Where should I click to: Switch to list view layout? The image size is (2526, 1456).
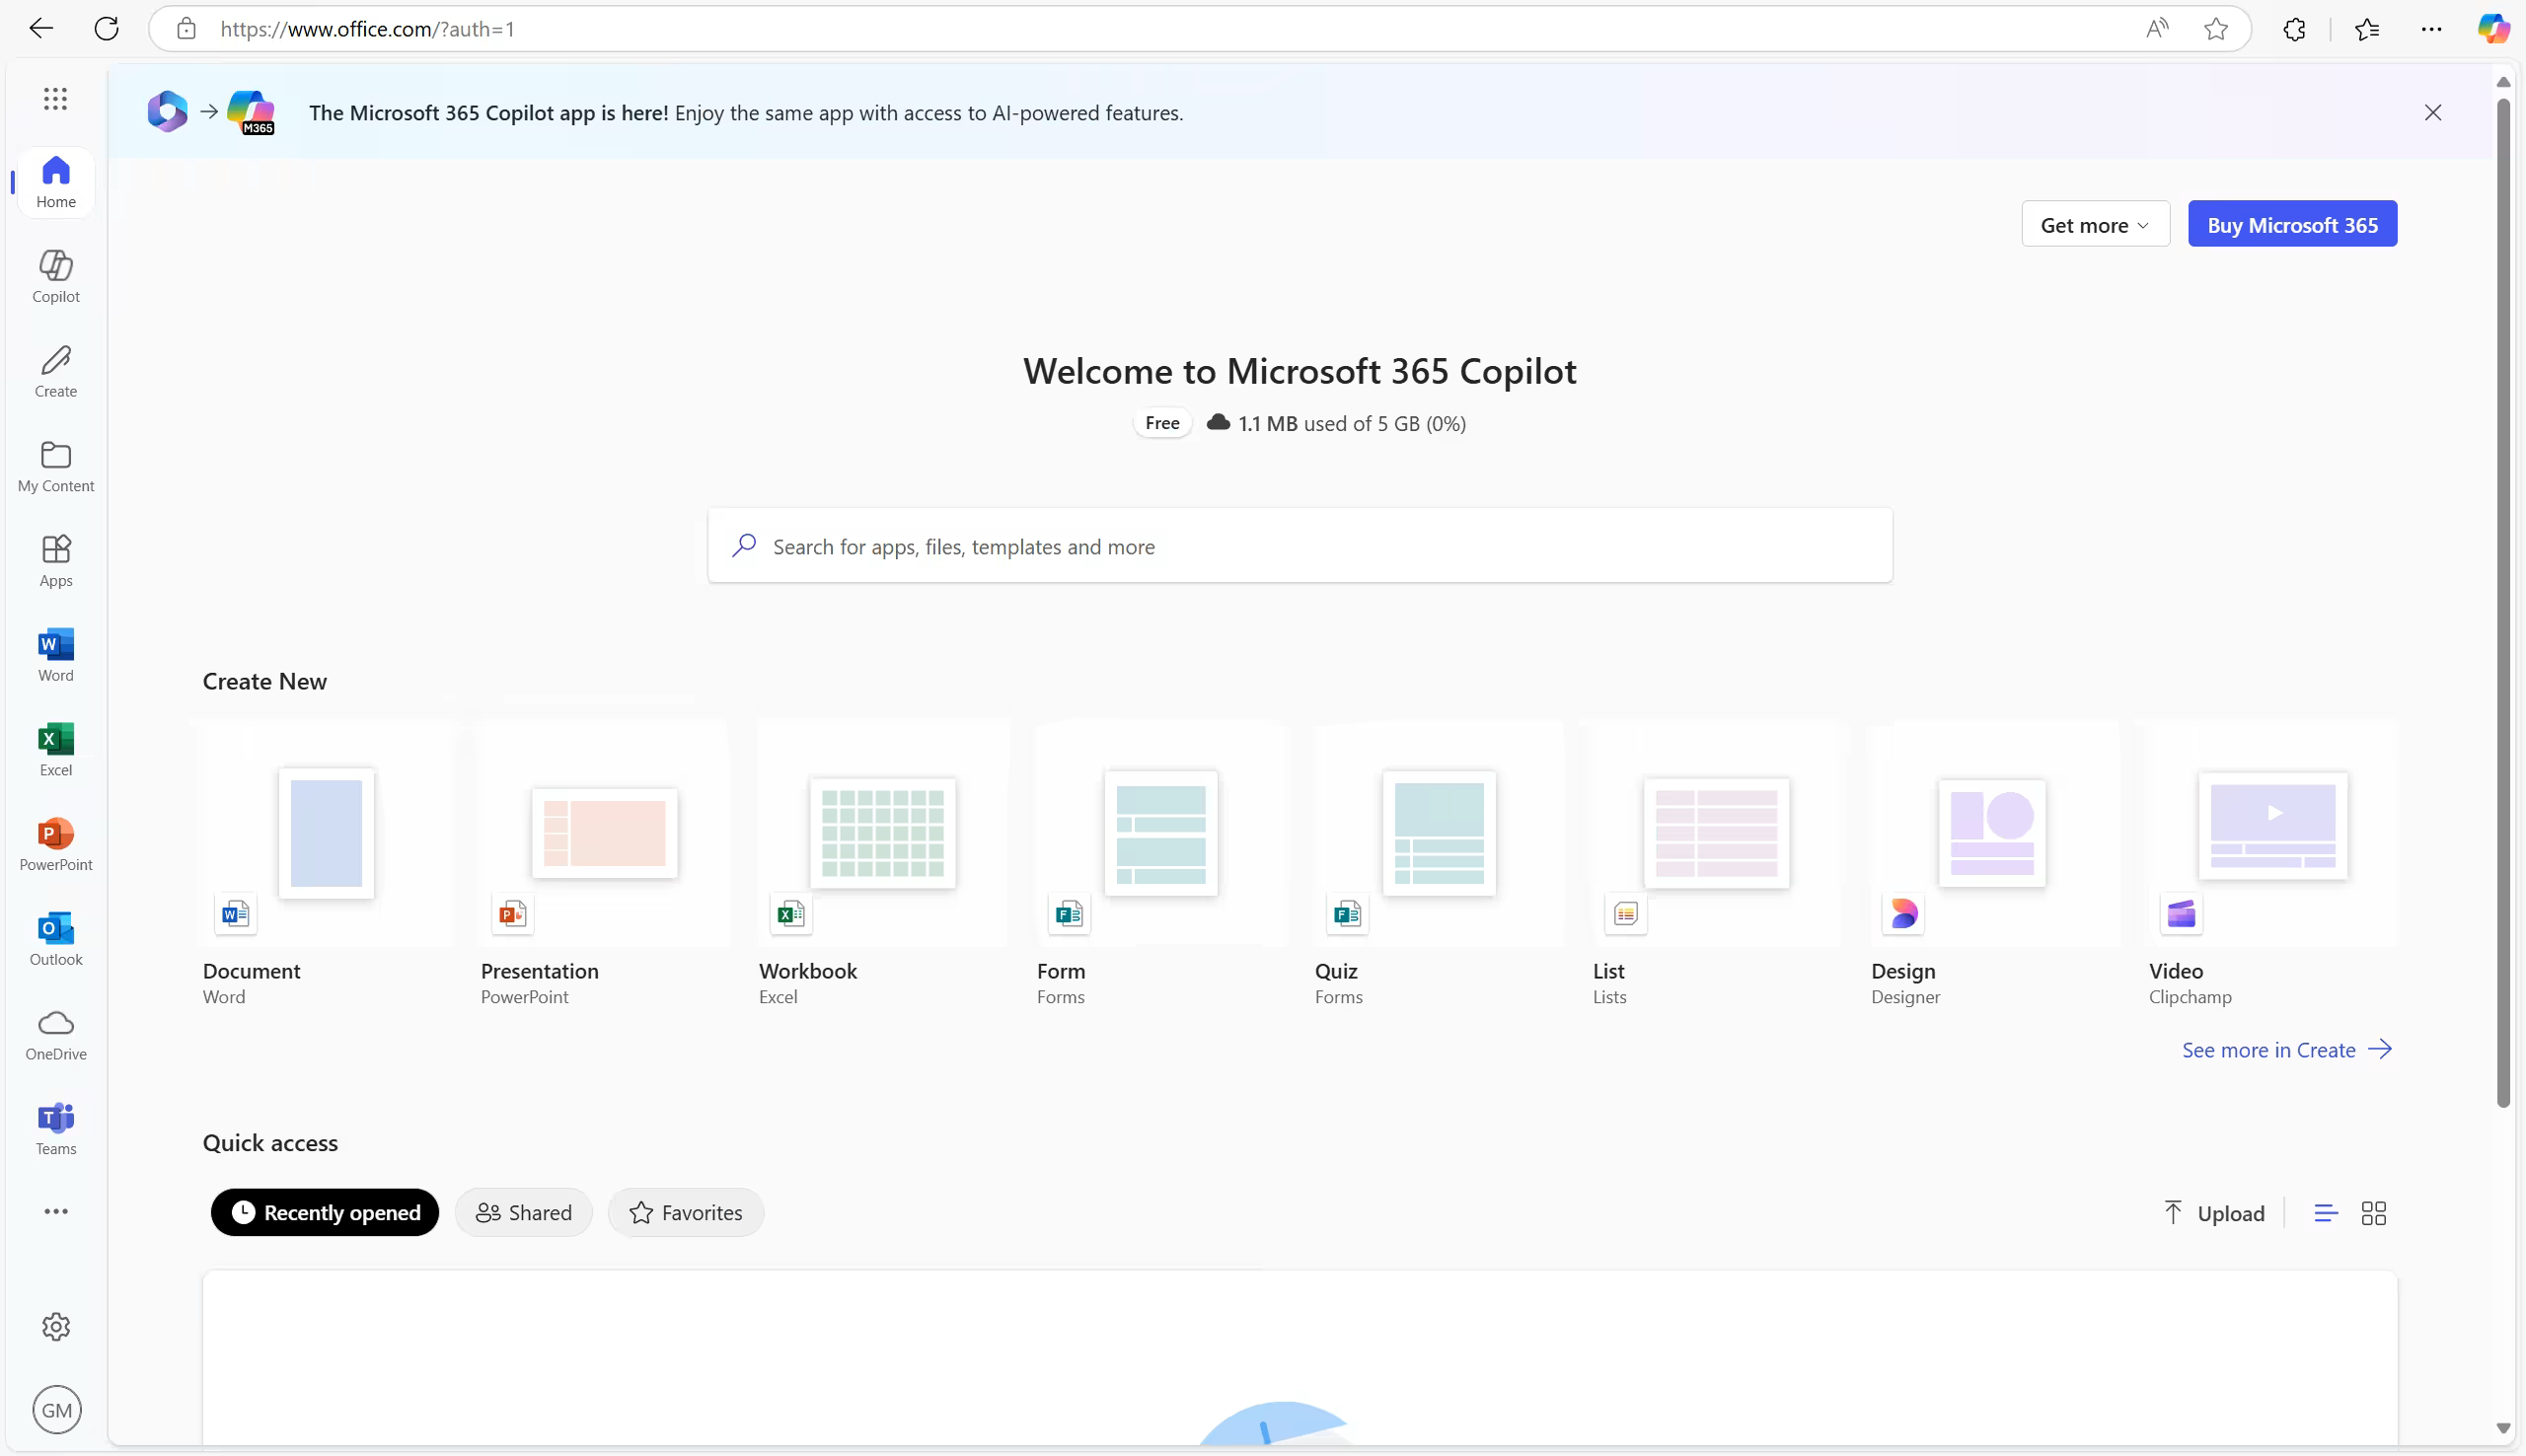[2325, 1213]
